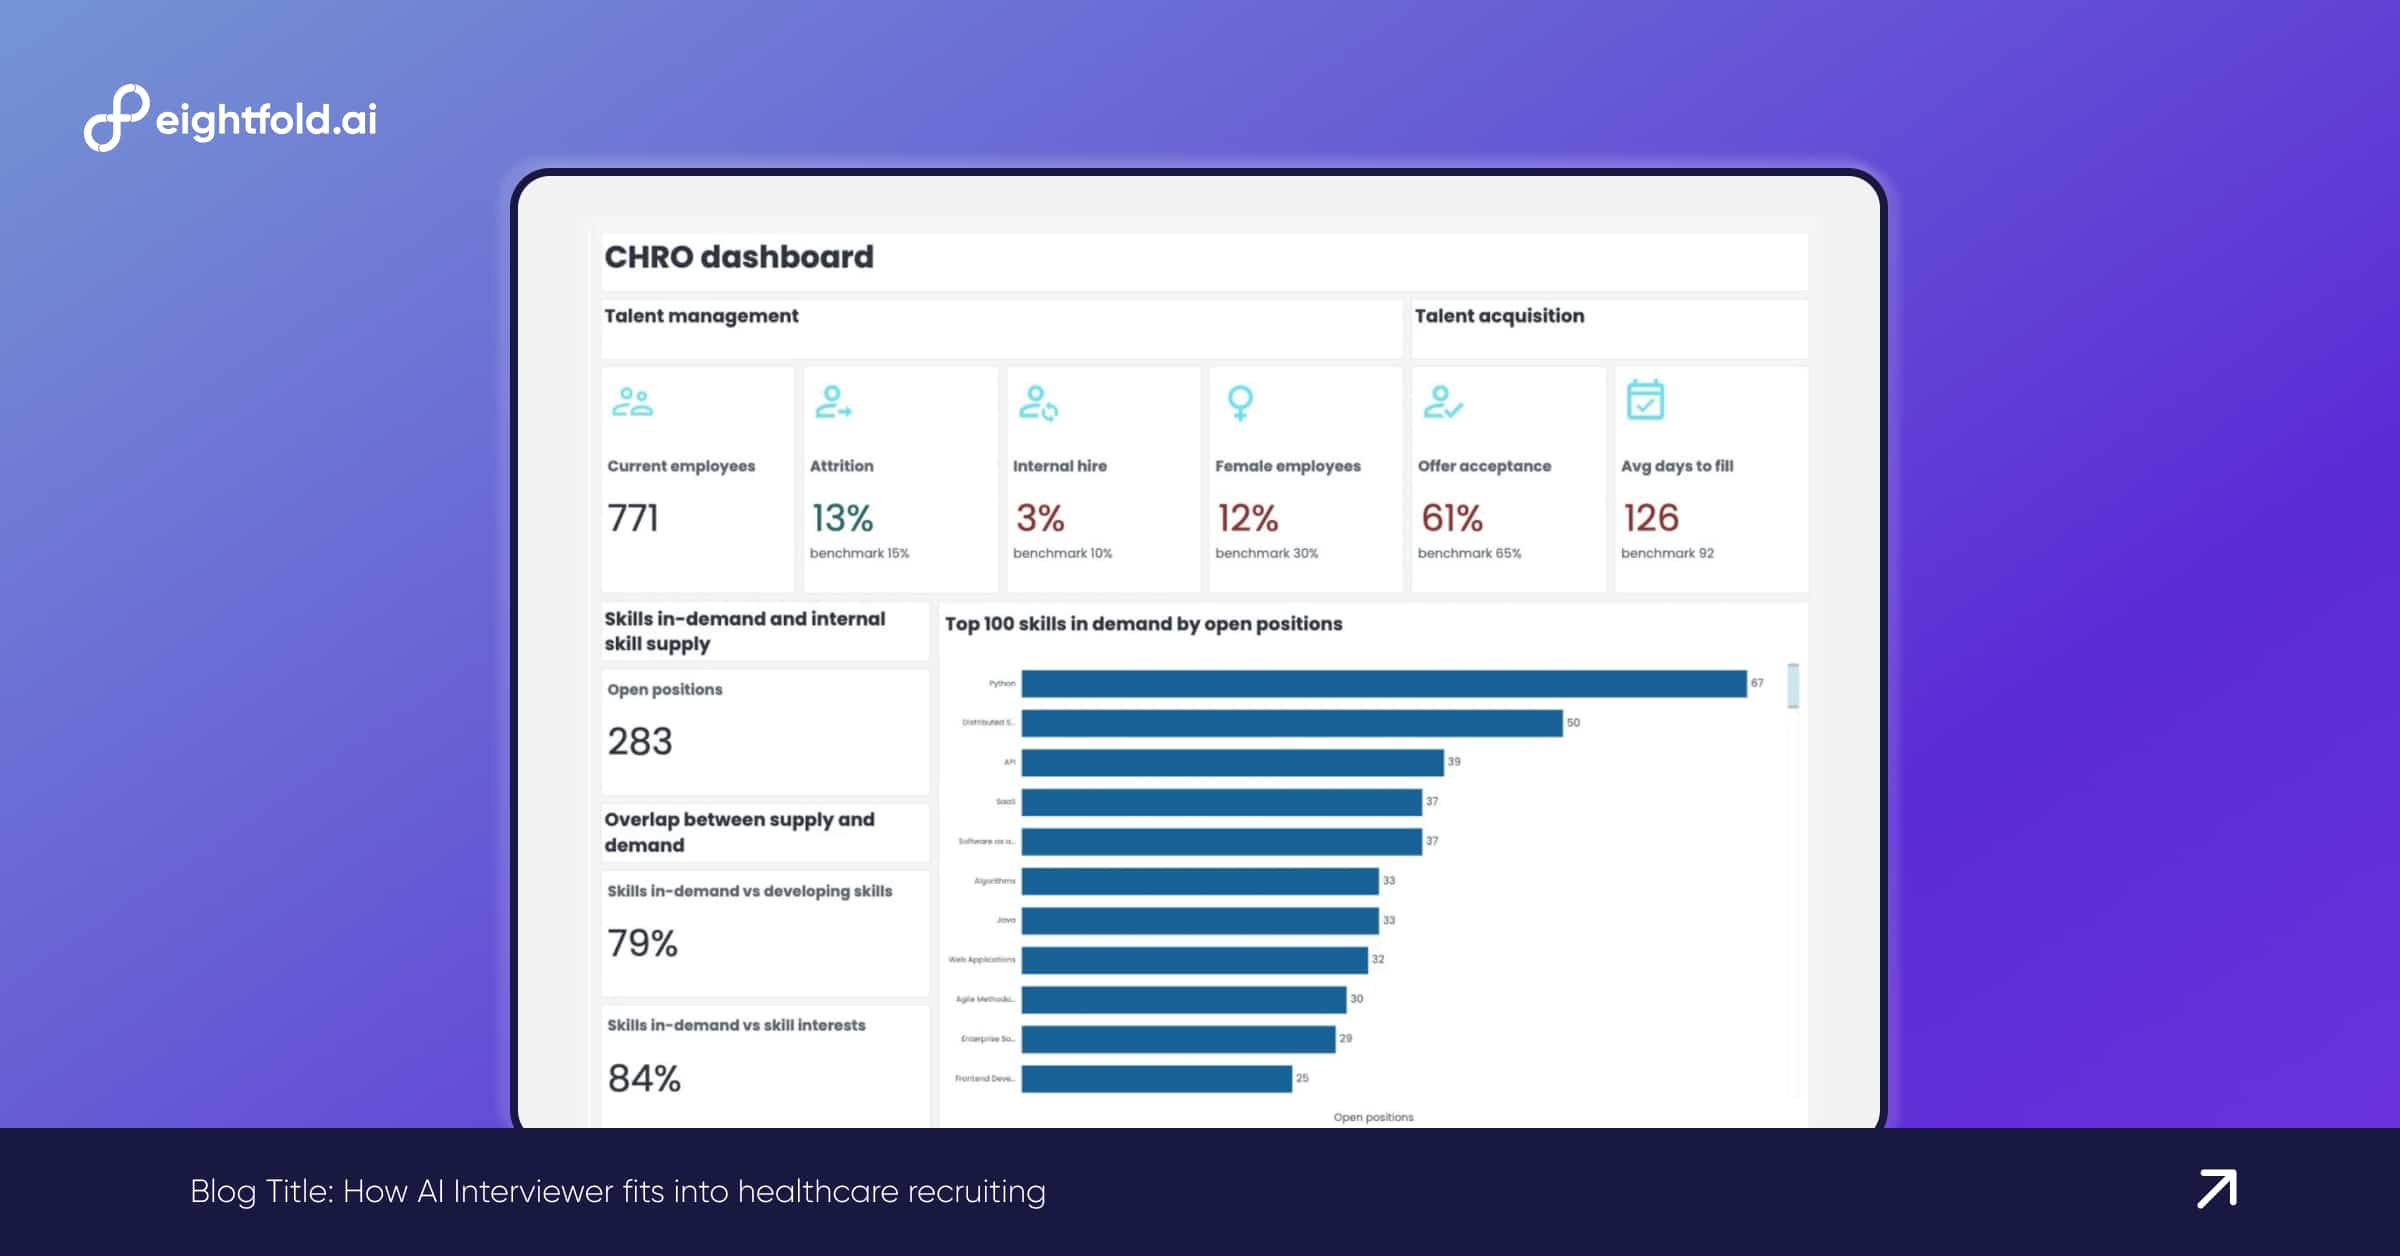Click the benchmark 92 text
Viewport: 2400px width, 1256px height.
pyautogui.click(x=1667, y=553)
